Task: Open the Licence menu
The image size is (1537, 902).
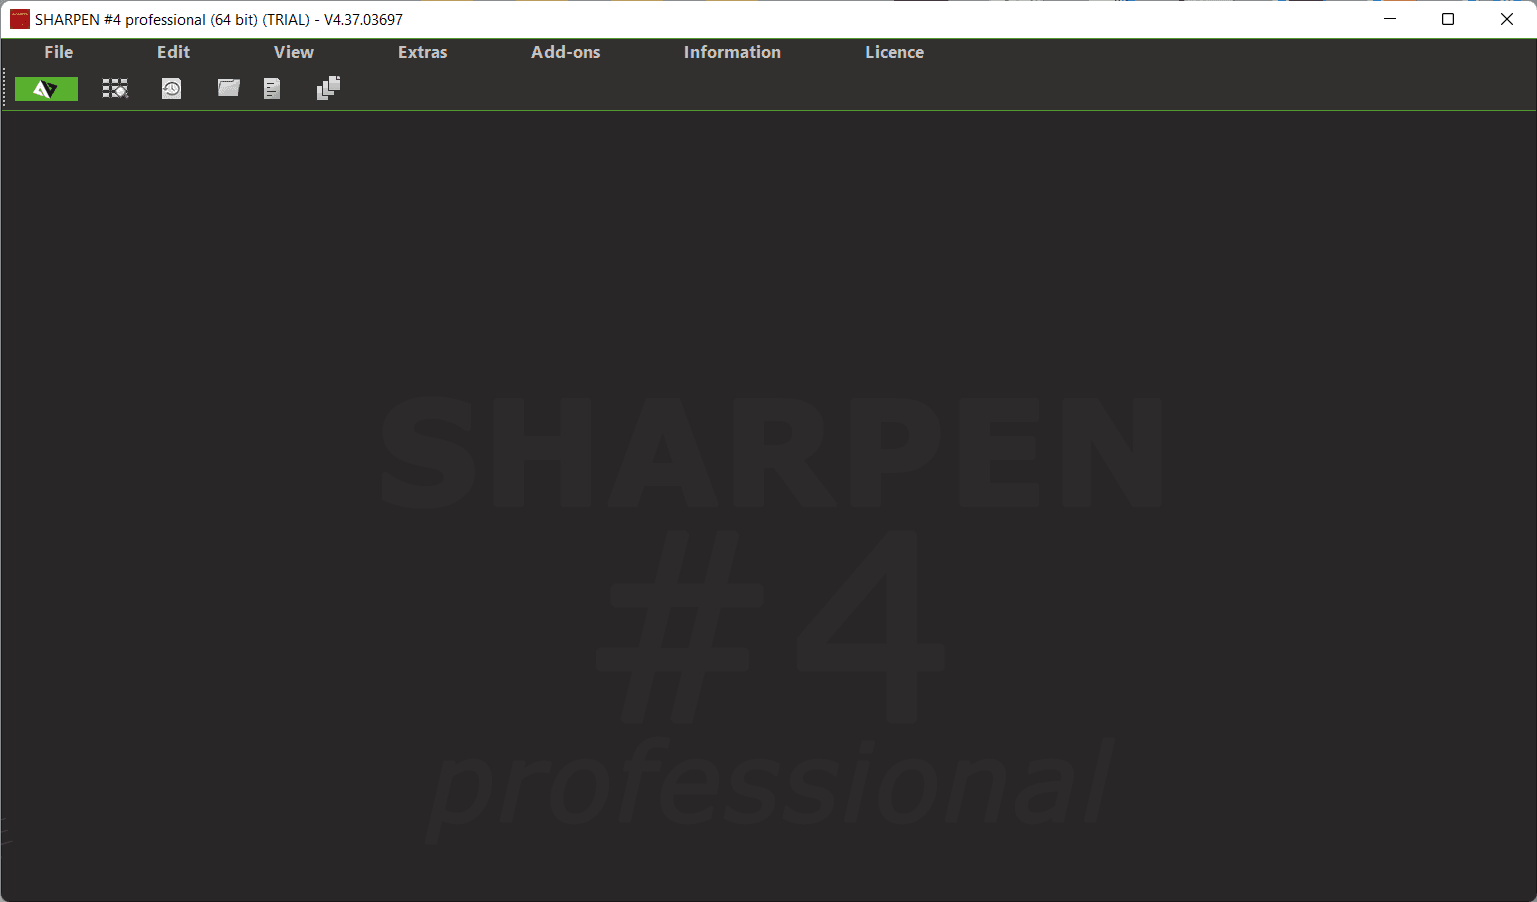Action: point(894,52)
